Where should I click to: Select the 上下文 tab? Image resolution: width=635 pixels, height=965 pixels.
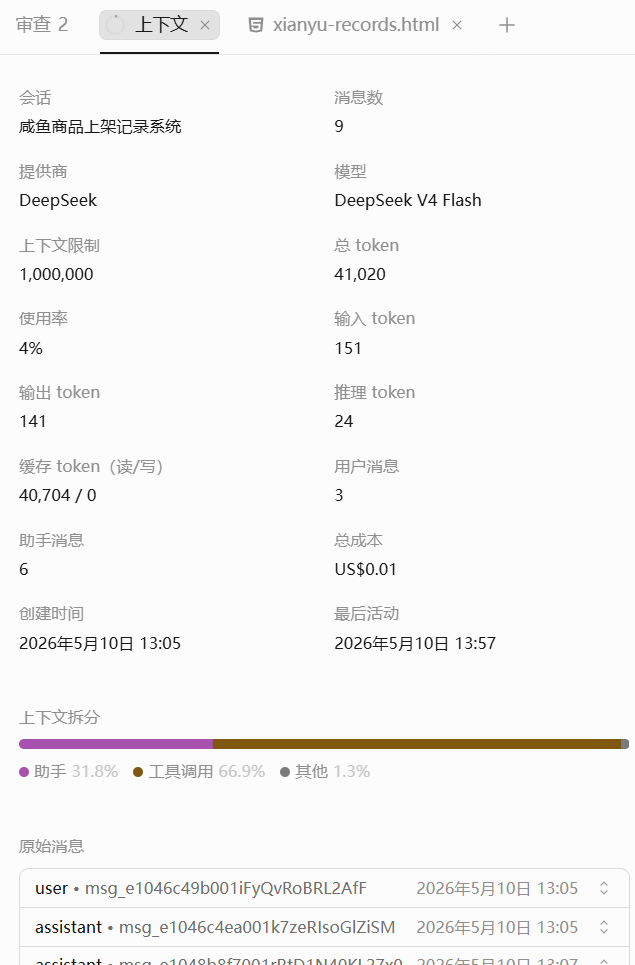[159, 25]
